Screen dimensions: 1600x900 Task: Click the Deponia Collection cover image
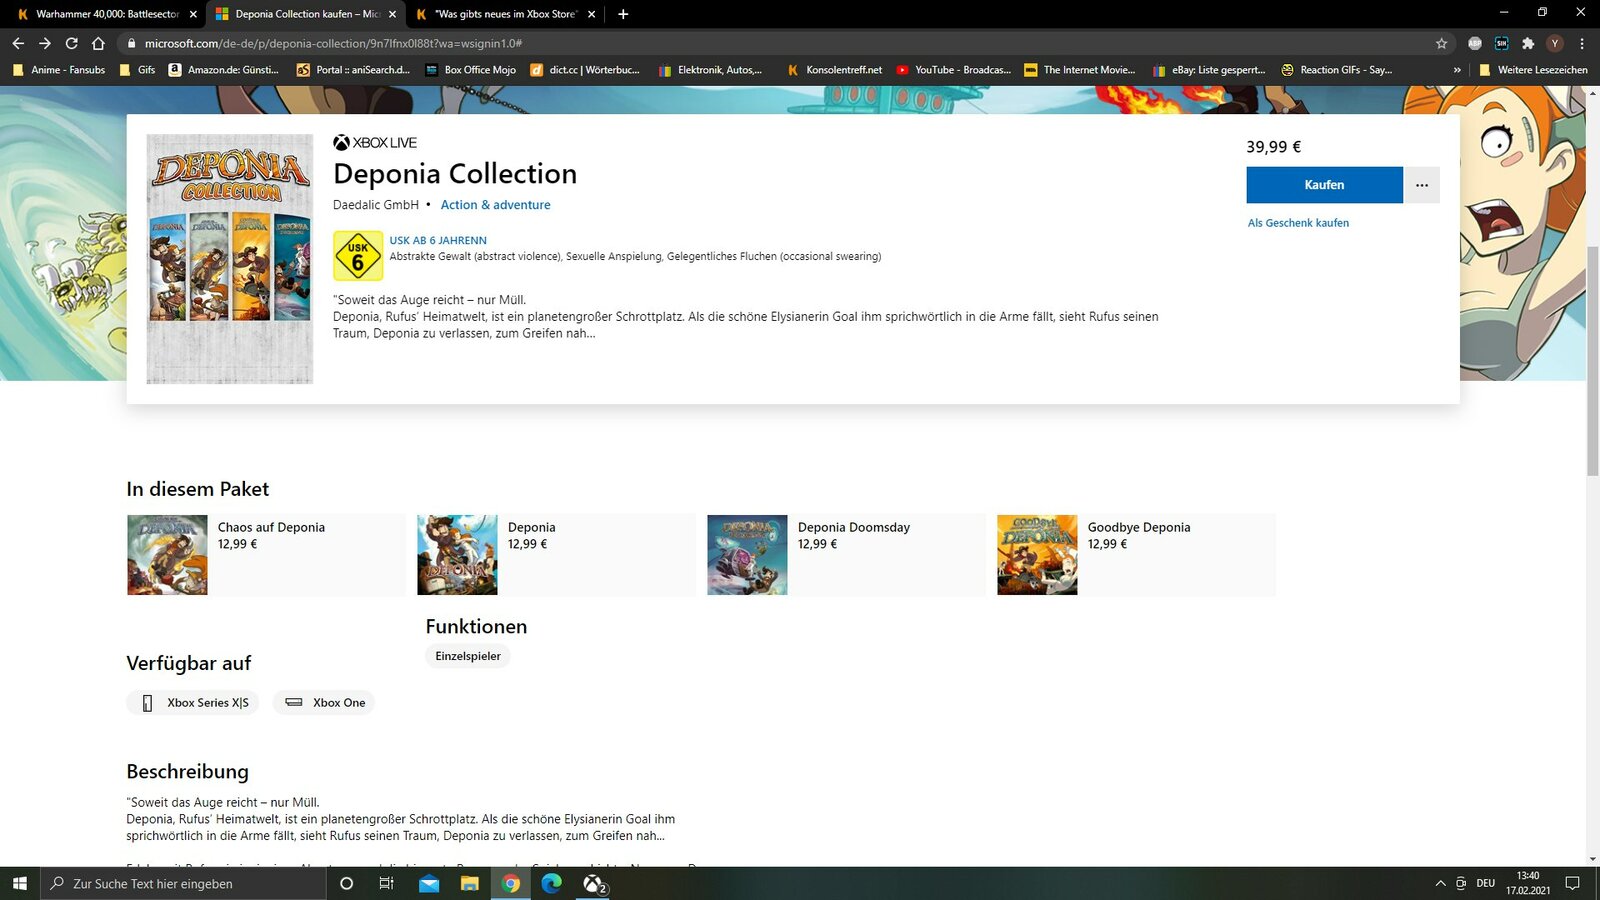229,259
